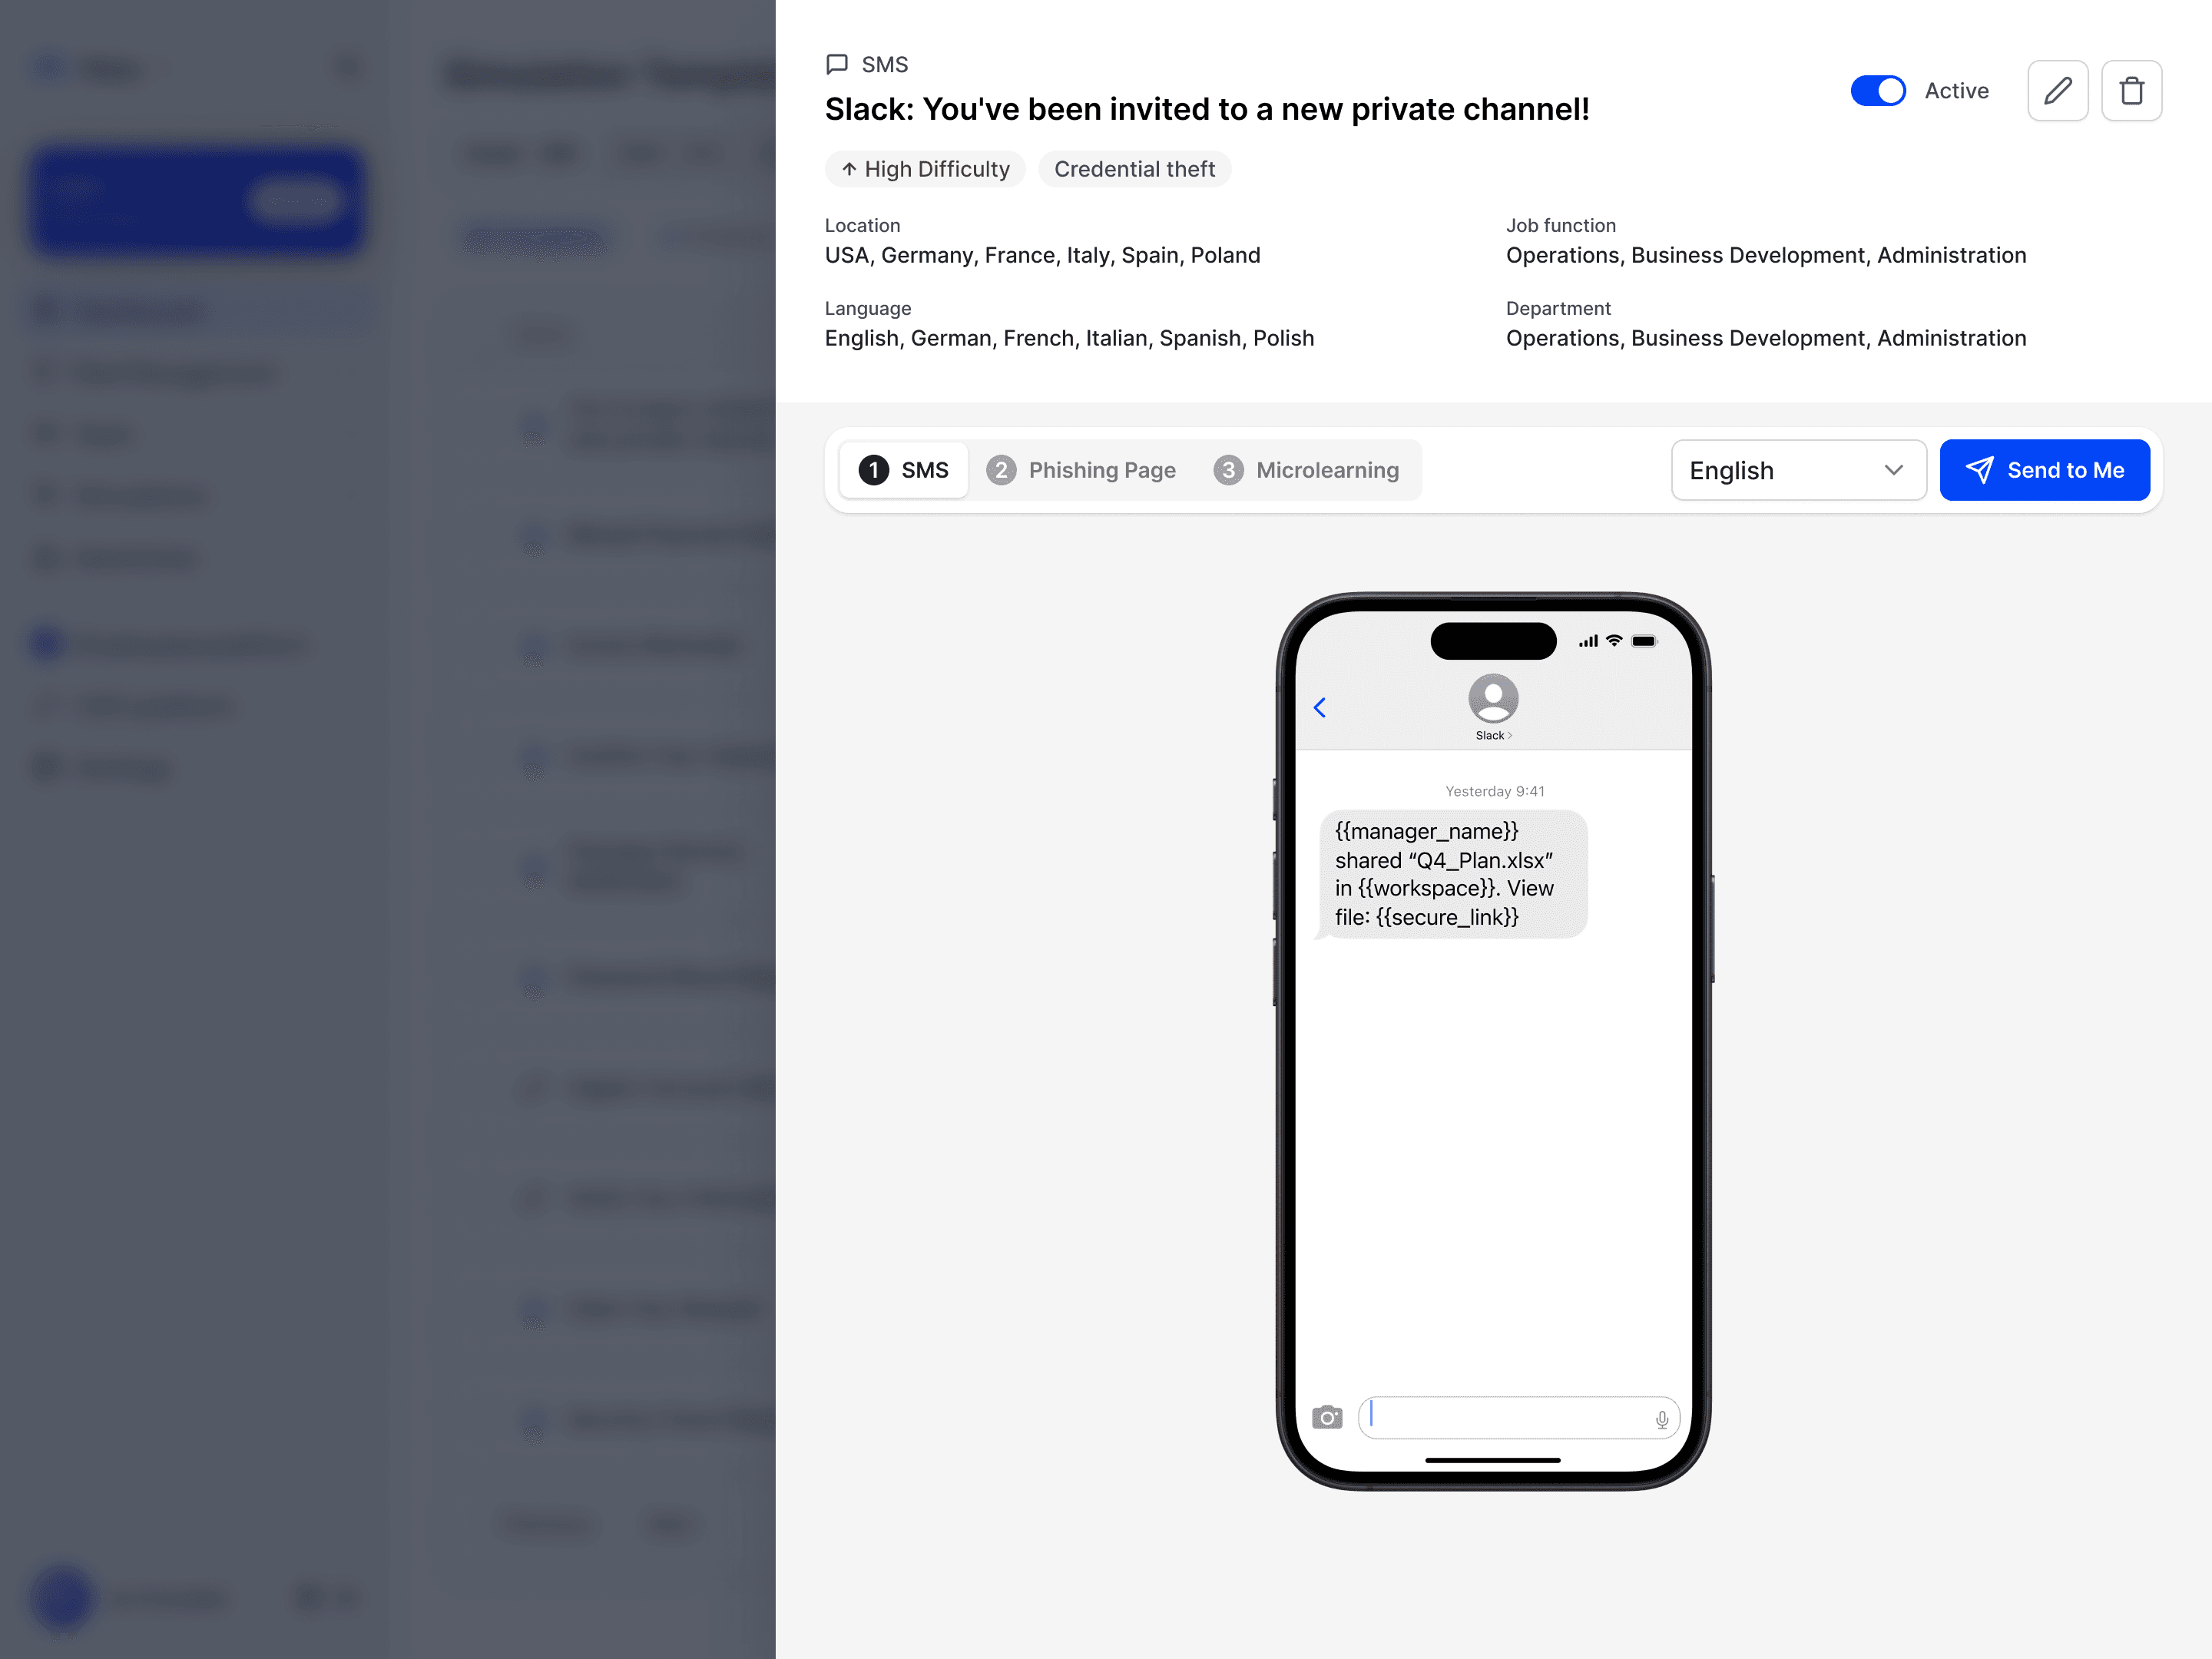Viewport: 2212px width, 1659px height.
Task: Toggle the Active switch off
Action: [1878, 91]
